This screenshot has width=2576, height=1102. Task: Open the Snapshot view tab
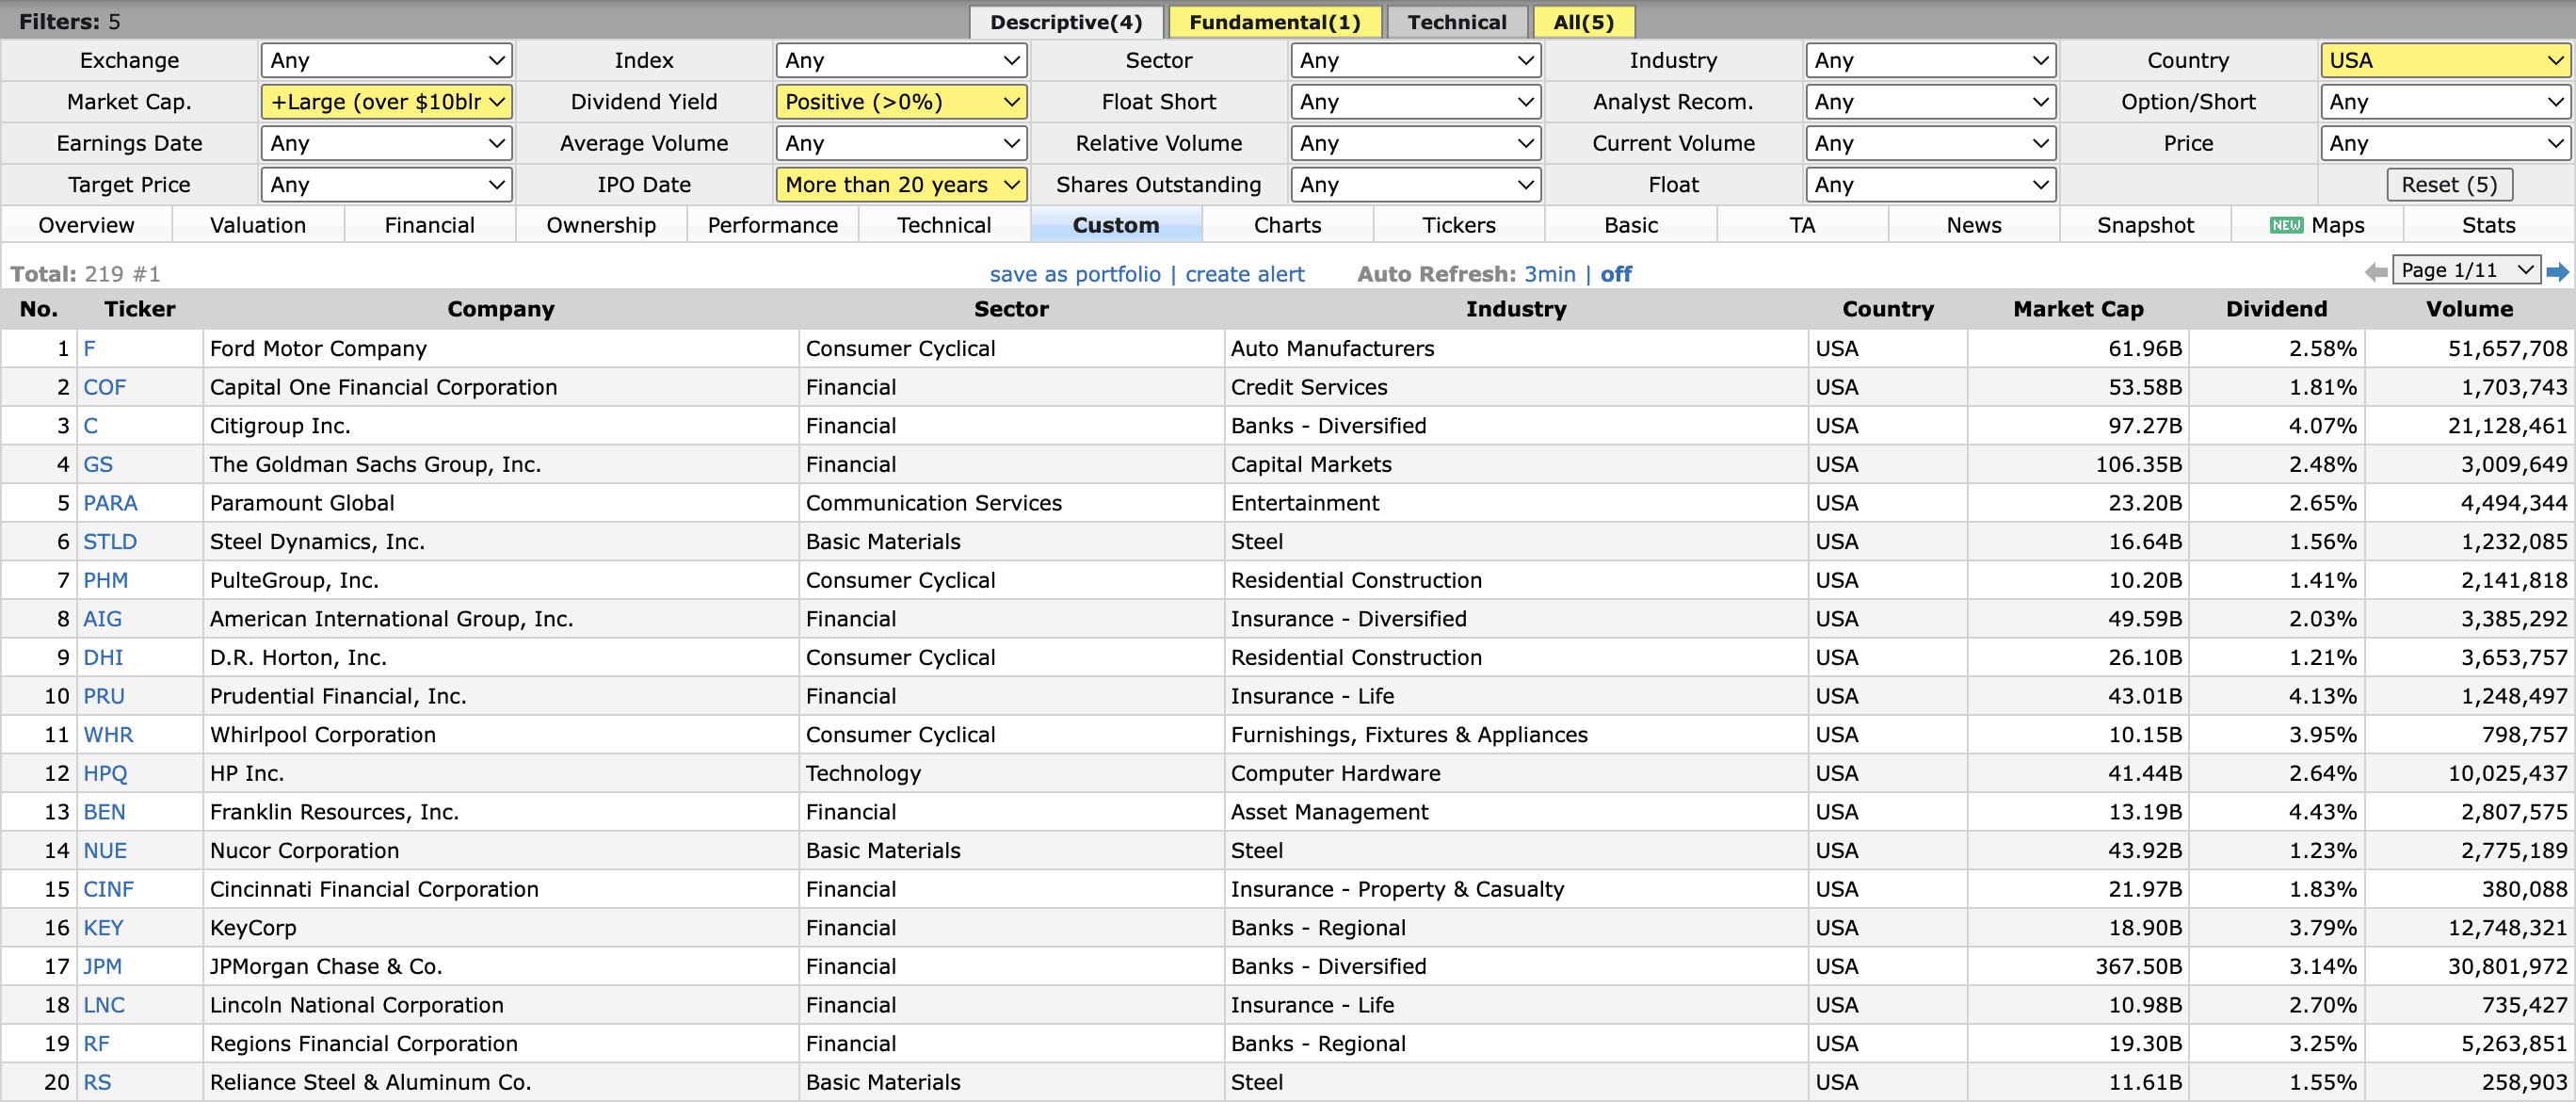(2146, 225)
